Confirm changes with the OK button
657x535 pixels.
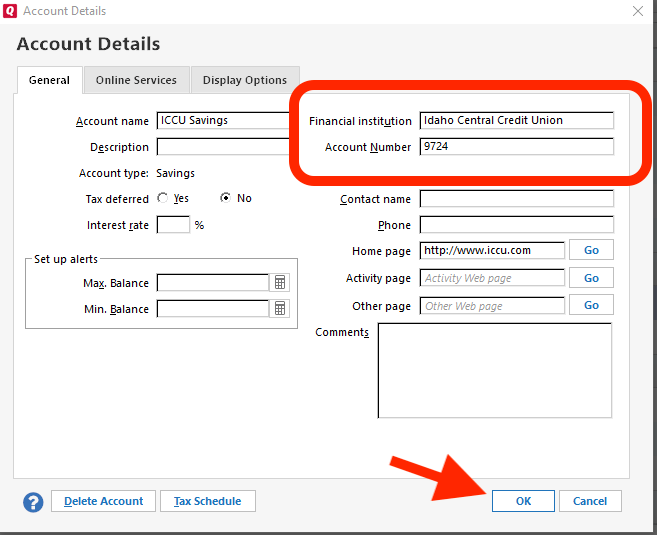(x=523, y=501)
